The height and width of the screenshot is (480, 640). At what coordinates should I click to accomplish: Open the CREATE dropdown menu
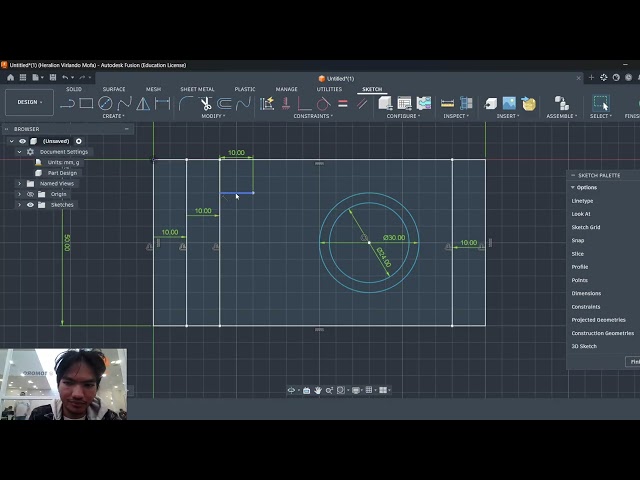click(x=113, y=116)
